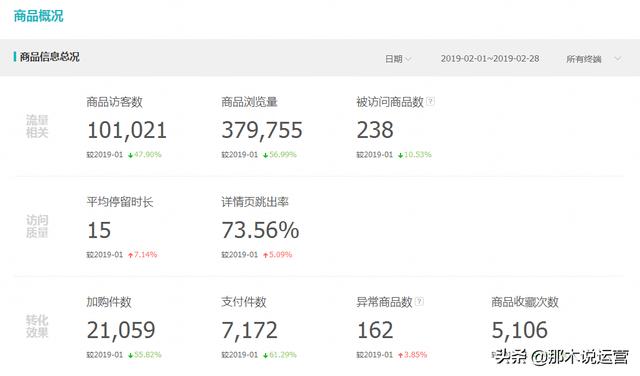
Task: Click the 10.53% decrease under 被访问商品数
Action: coord(415,155)
